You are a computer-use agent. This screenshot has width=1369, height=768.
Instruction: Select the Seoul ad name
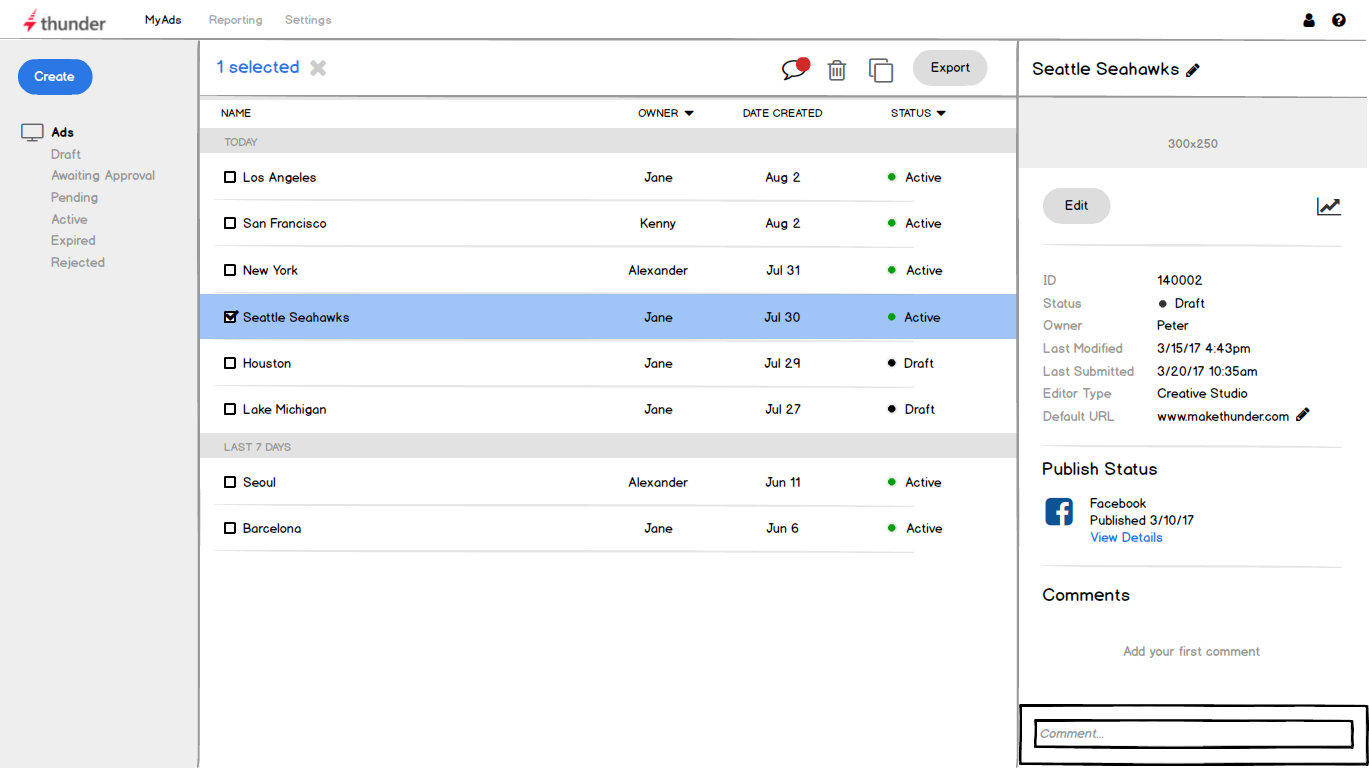coord(259,482)
